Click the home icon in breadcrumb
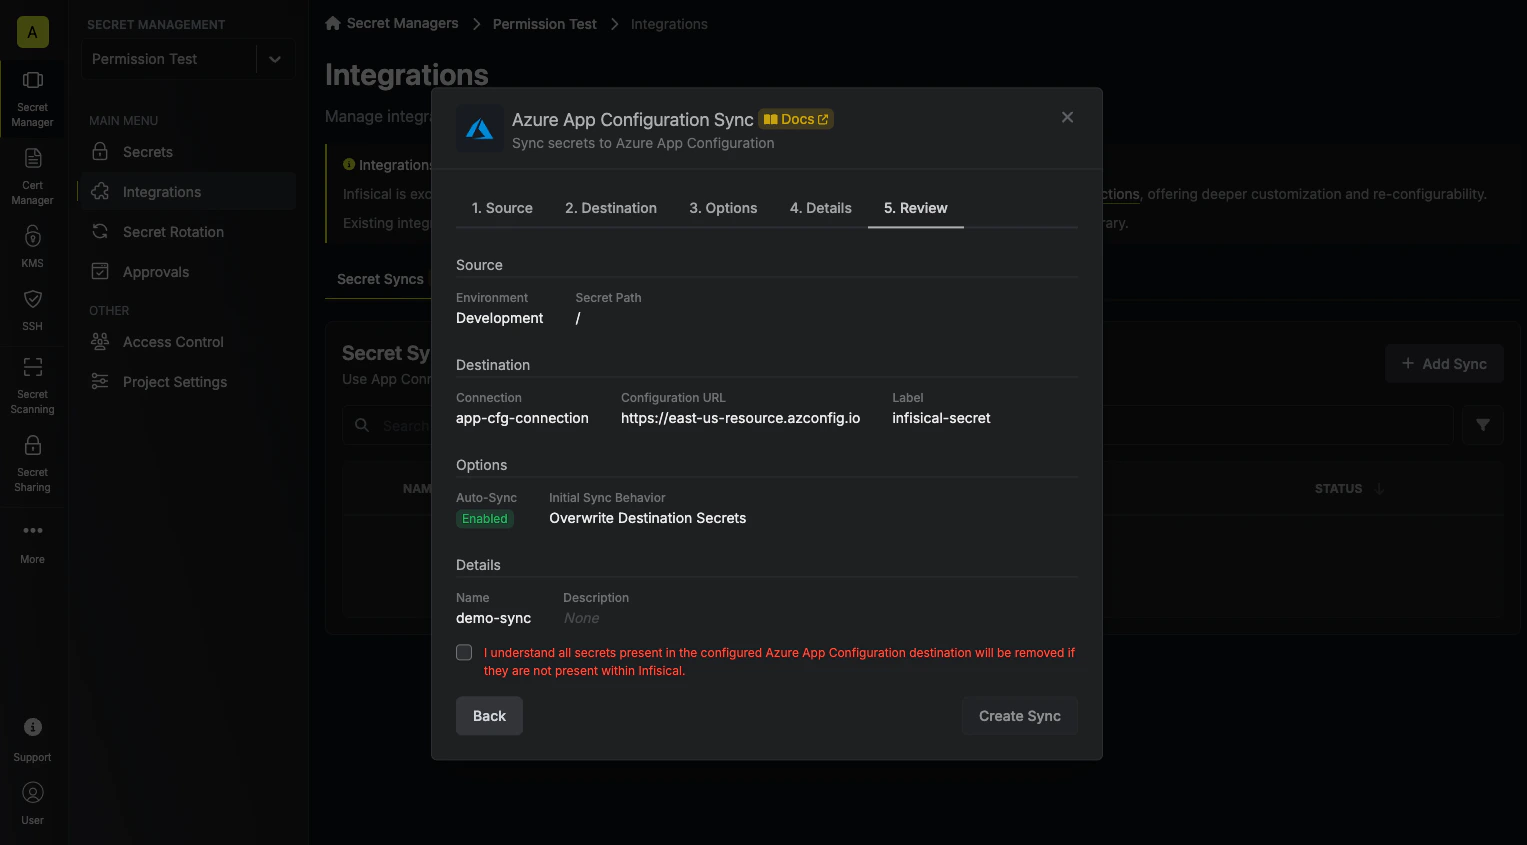Screen dimensions: 1527x845 [x=333, y=23]
